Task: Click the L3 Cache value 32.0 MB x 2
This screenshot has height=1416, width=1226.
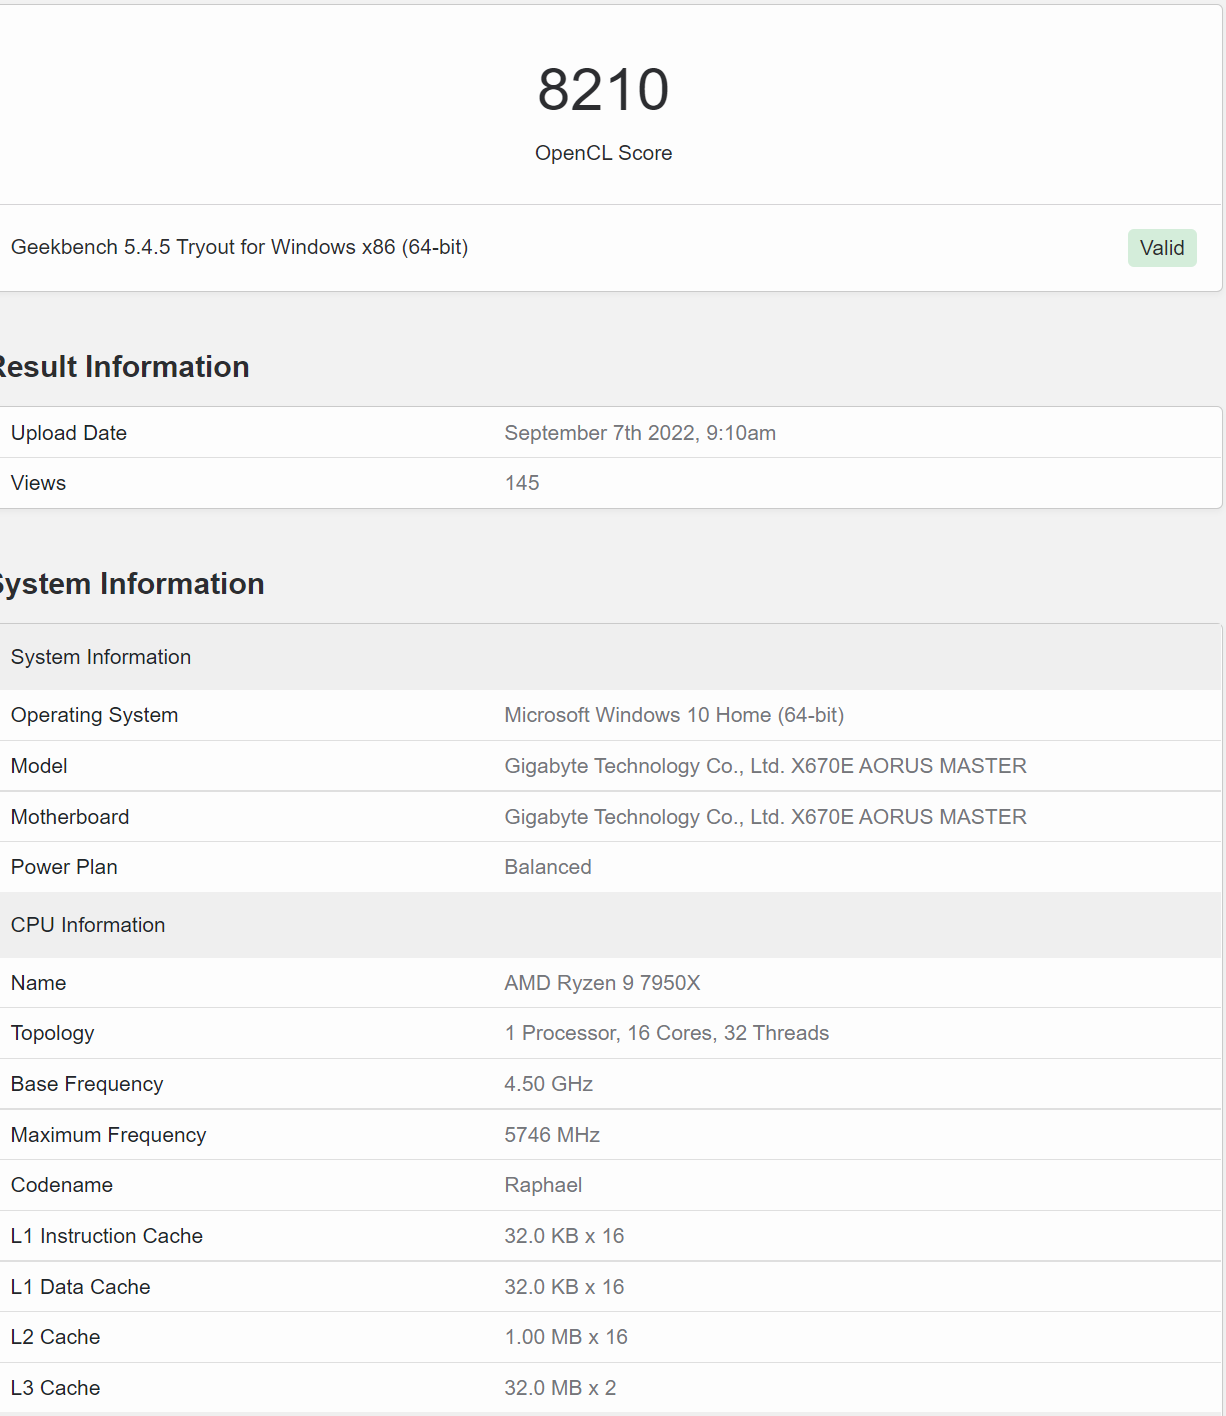Action: click(560, 1388)
